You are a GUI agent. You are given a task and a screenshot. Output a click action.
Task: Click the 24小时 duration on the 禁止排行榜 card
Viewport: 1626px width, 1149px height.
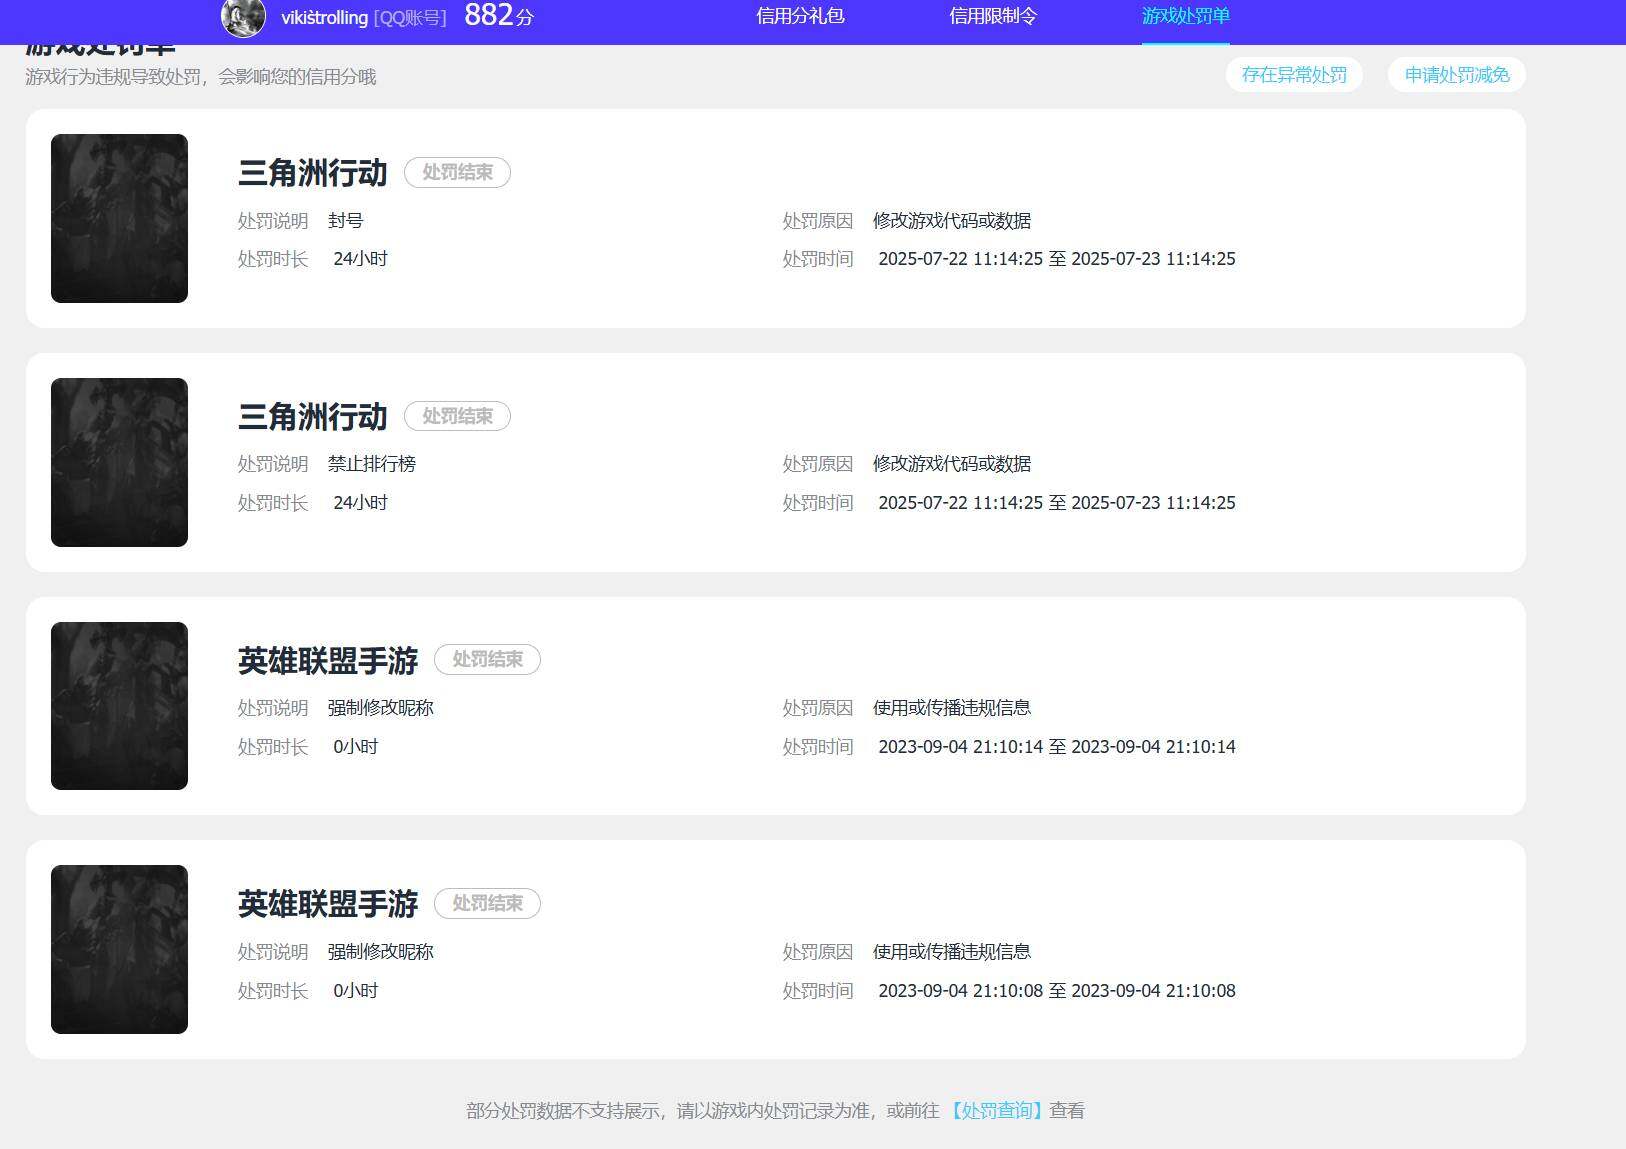tap(361, 503)
